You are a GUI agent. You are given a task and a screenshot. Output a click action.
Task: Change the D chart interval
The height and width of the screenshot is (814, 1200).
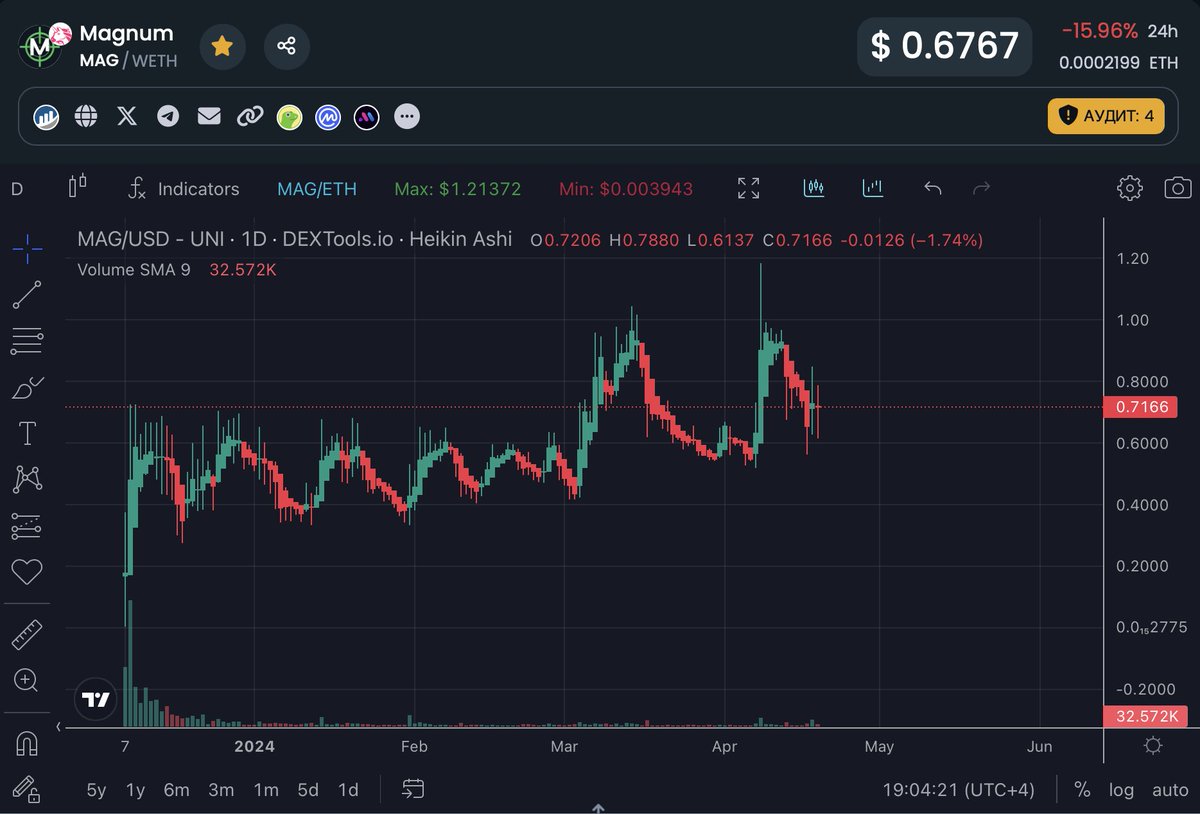16,188
